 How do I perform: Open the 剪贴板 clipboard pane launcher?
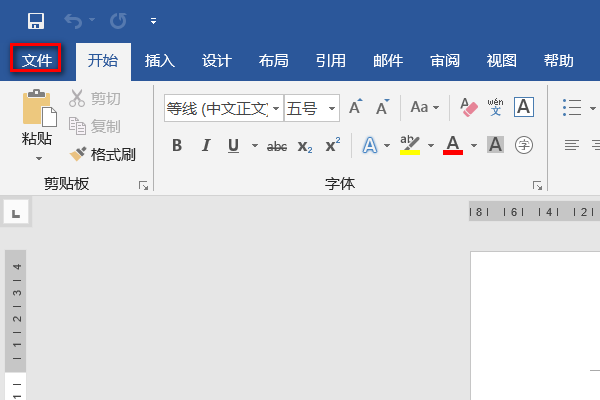(x=143, y=186)
